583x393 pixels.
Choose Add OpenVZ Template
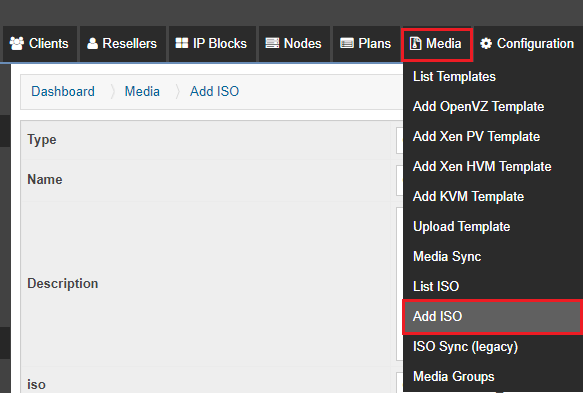coord(478,107)
